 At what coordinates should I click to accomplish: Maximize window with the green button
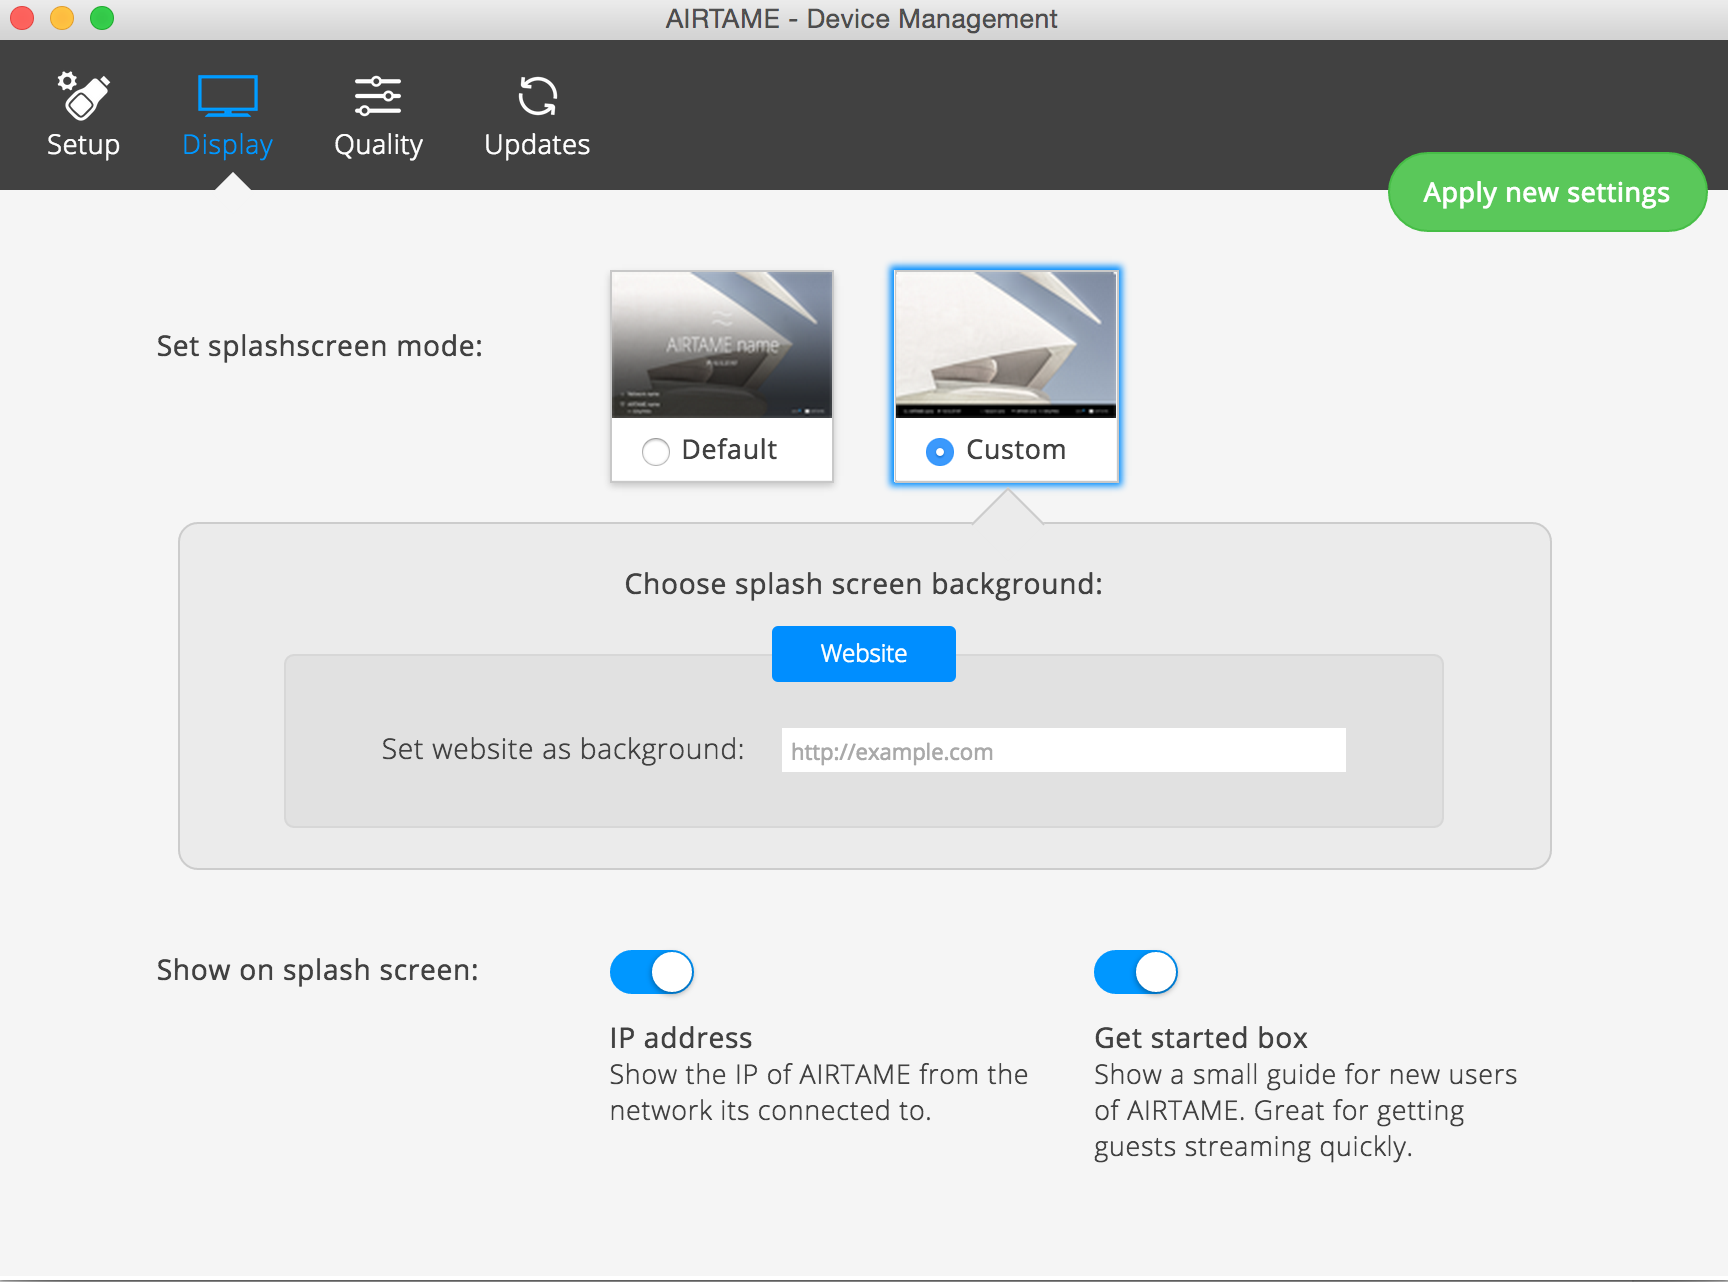click(102, 18)
